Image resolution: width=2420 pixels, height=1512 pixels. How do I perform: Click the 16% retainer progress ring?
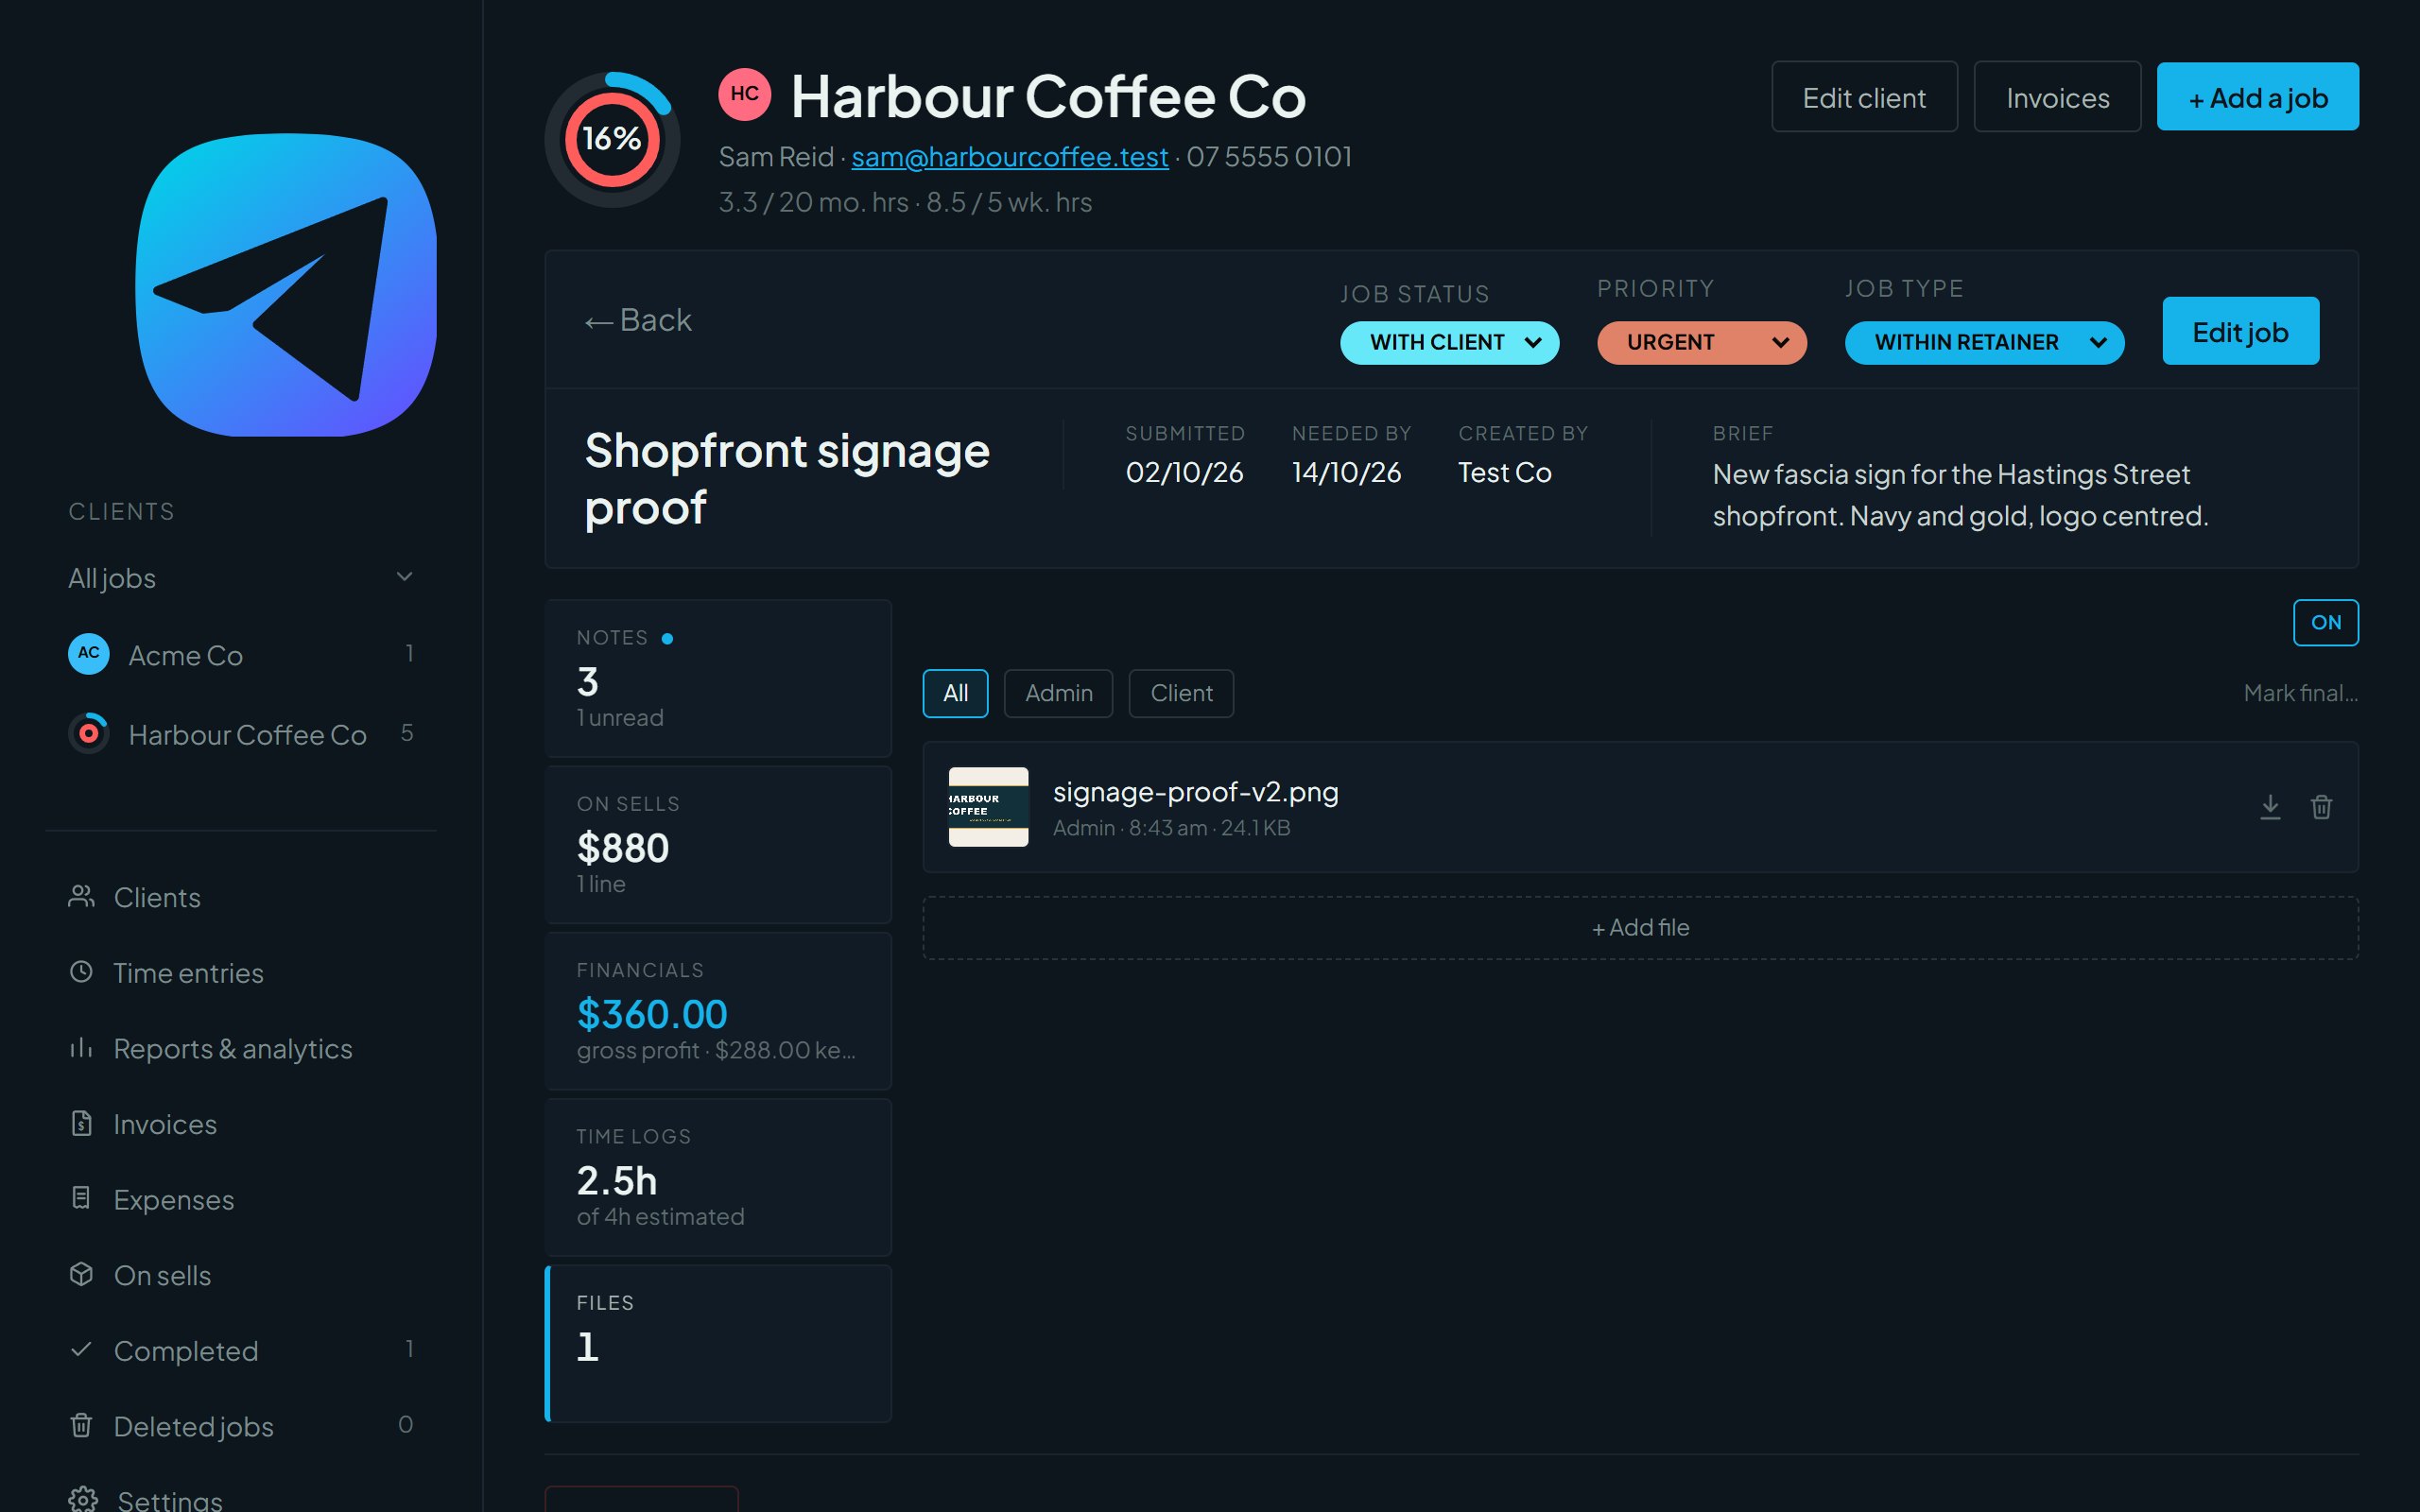[x=612, y=139]
